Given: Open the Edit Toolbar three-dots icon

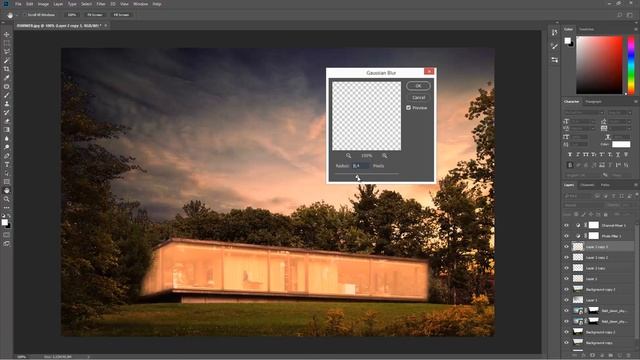Looking at the screenshot, I should 7,208.
